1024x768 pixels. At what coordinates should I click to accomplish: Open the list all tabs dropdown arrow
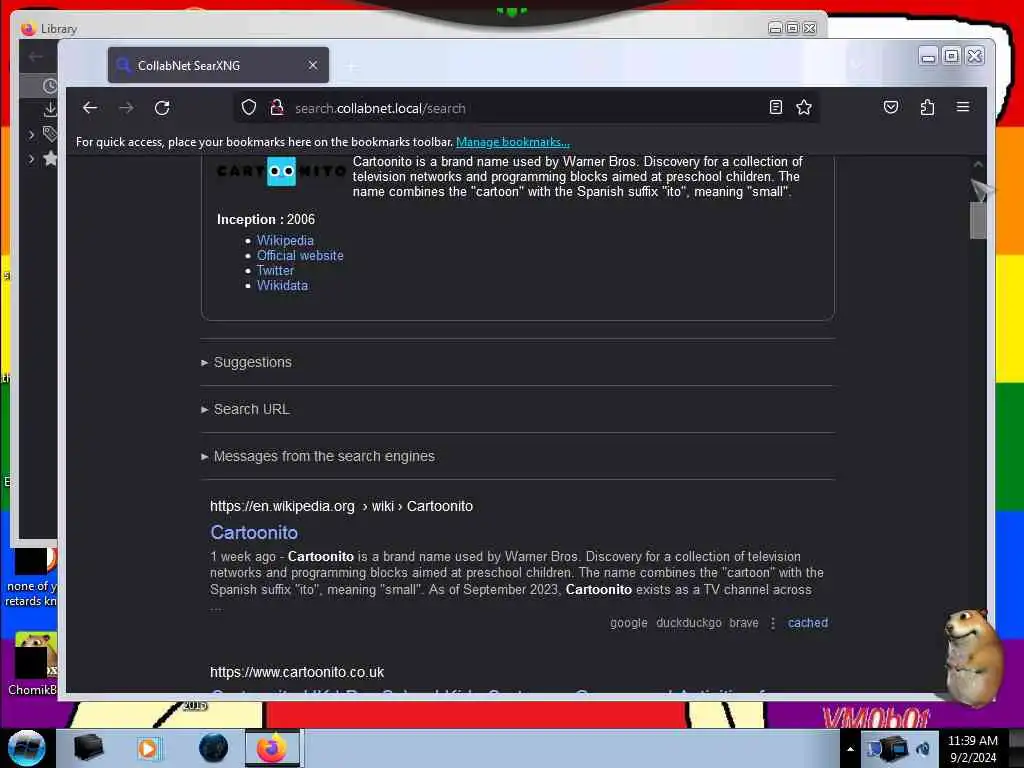pyautogui.click(x=857, y=65)
